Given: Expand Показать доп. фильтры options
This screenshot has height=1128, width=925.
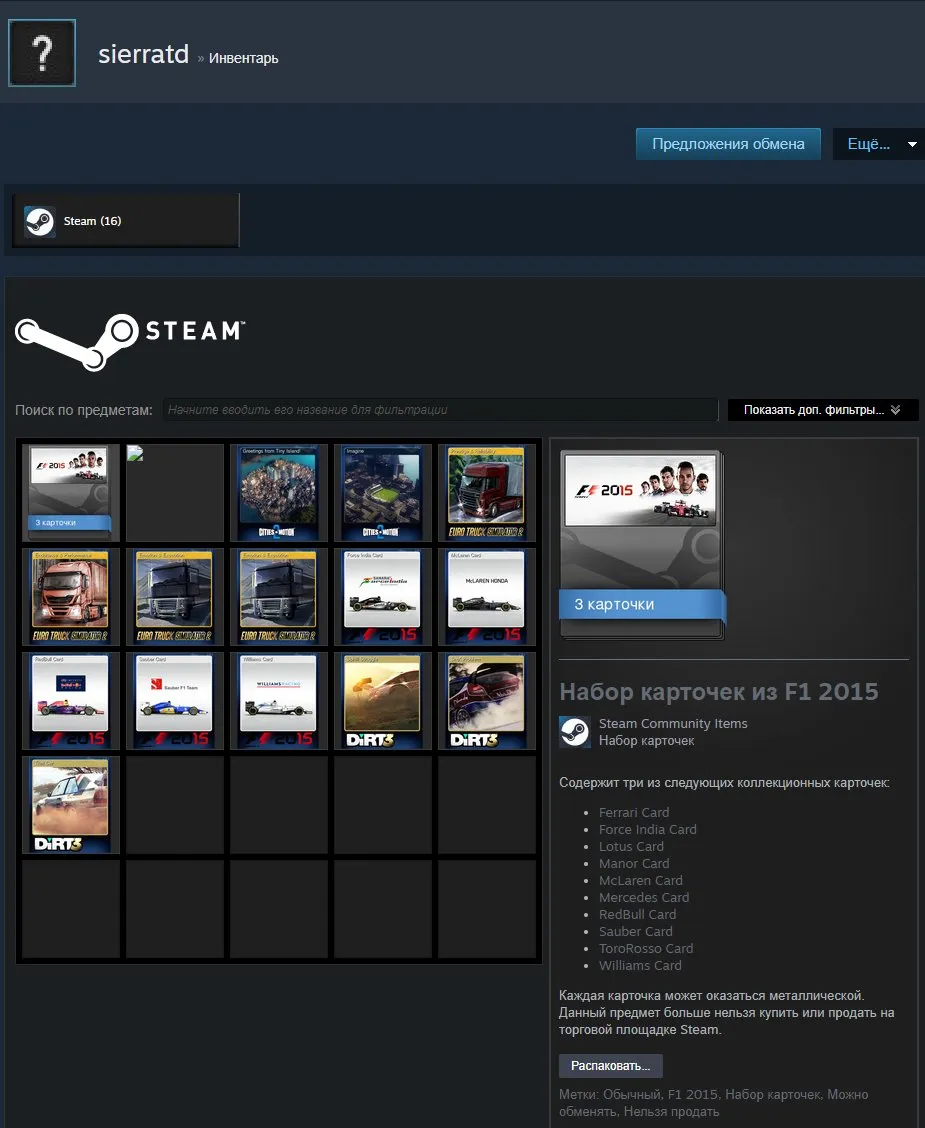Looking at the screenshot, I should tap(823, 410).
